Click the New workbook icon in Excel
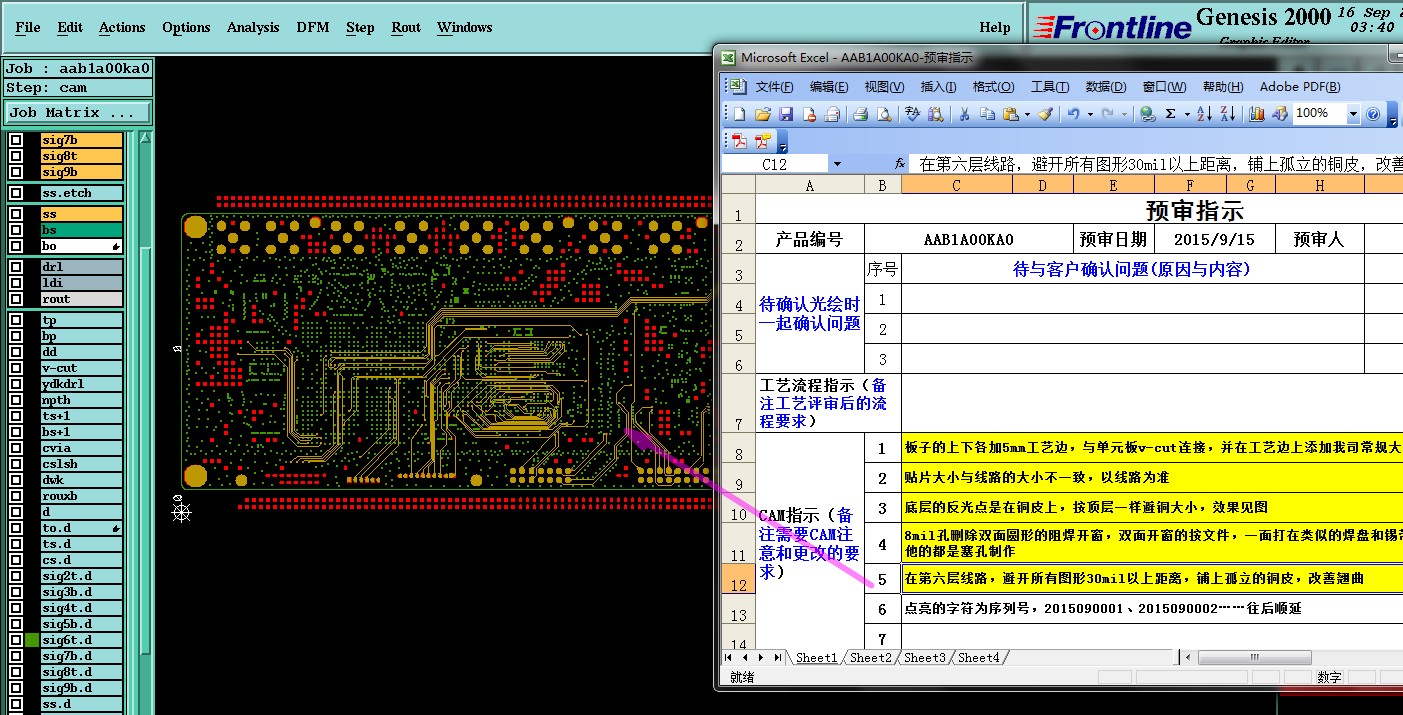The width and height of the screenshot is (1403, 715). 740,114
